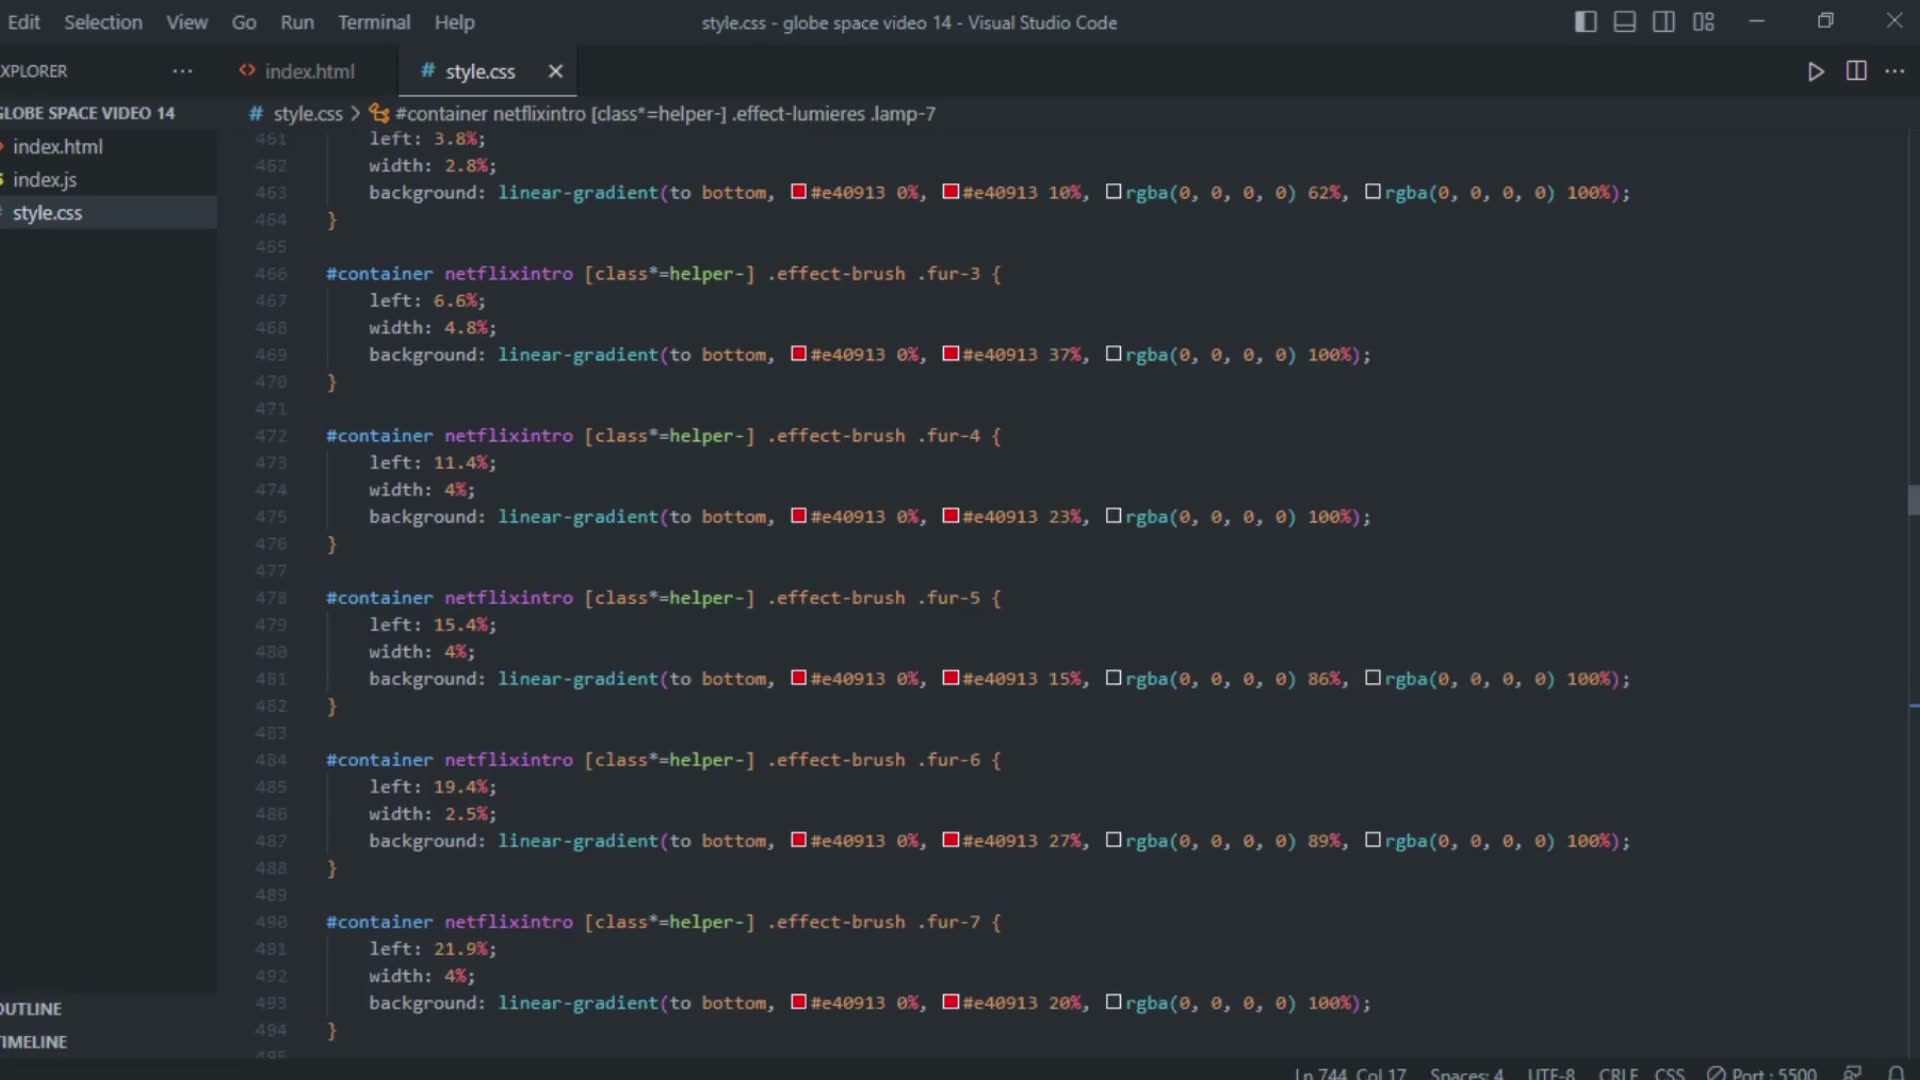Click the red #e40913 swatch on line 469
Image resolution: width=1920 pixels, height=1080 pixels.
click(799, 354)
